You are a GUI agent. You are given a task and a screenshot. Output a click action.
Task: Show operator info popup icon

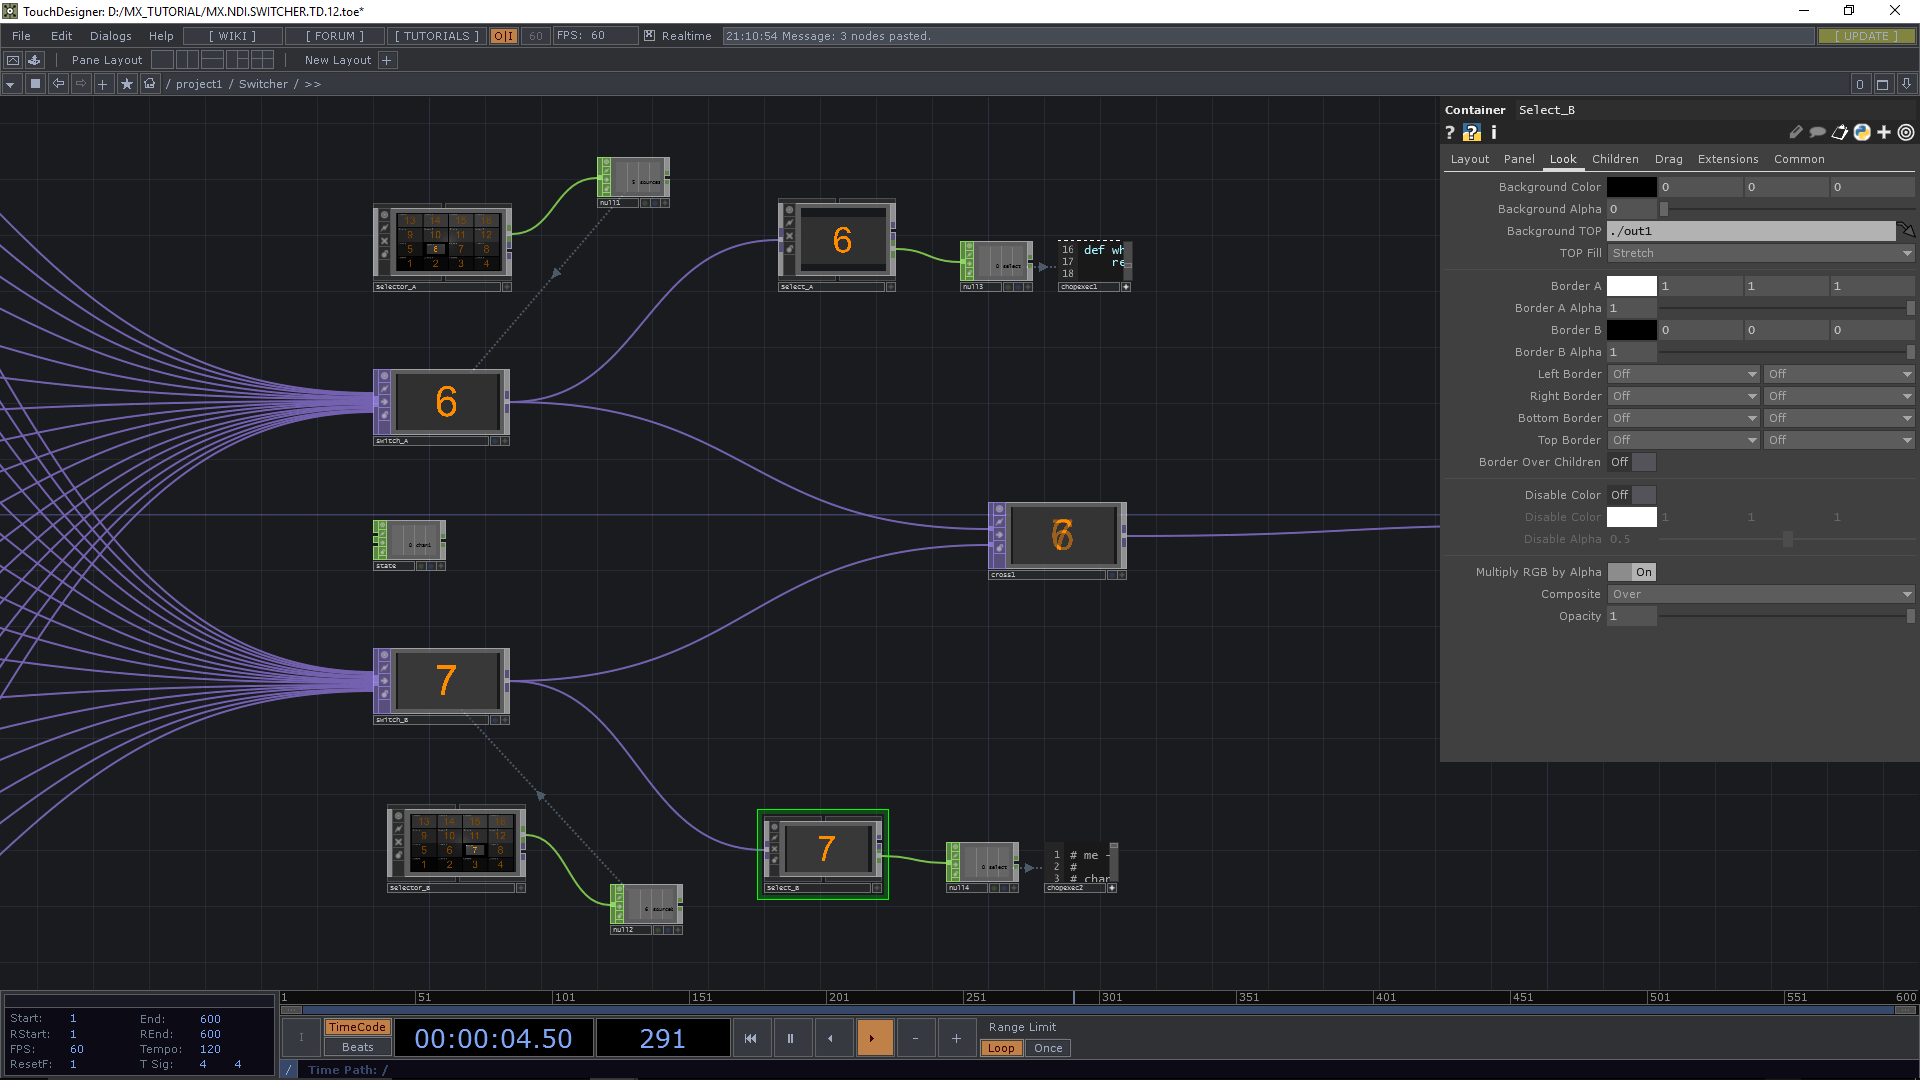coord(1494,132)
